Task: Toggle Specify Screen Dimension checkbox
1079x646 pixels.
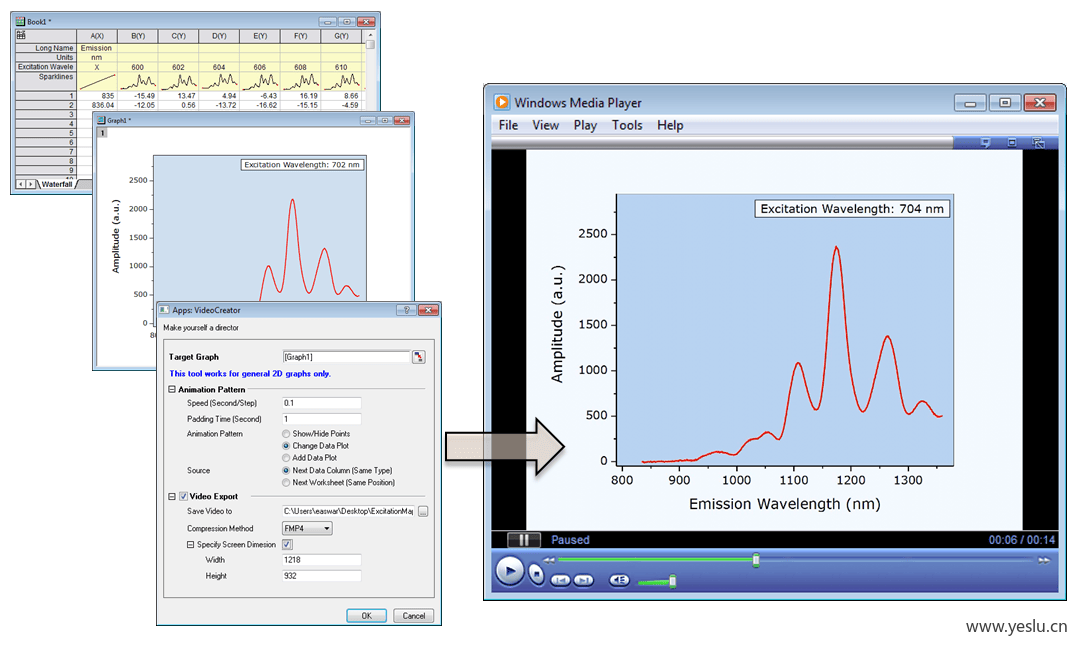Action: point(287,545)
